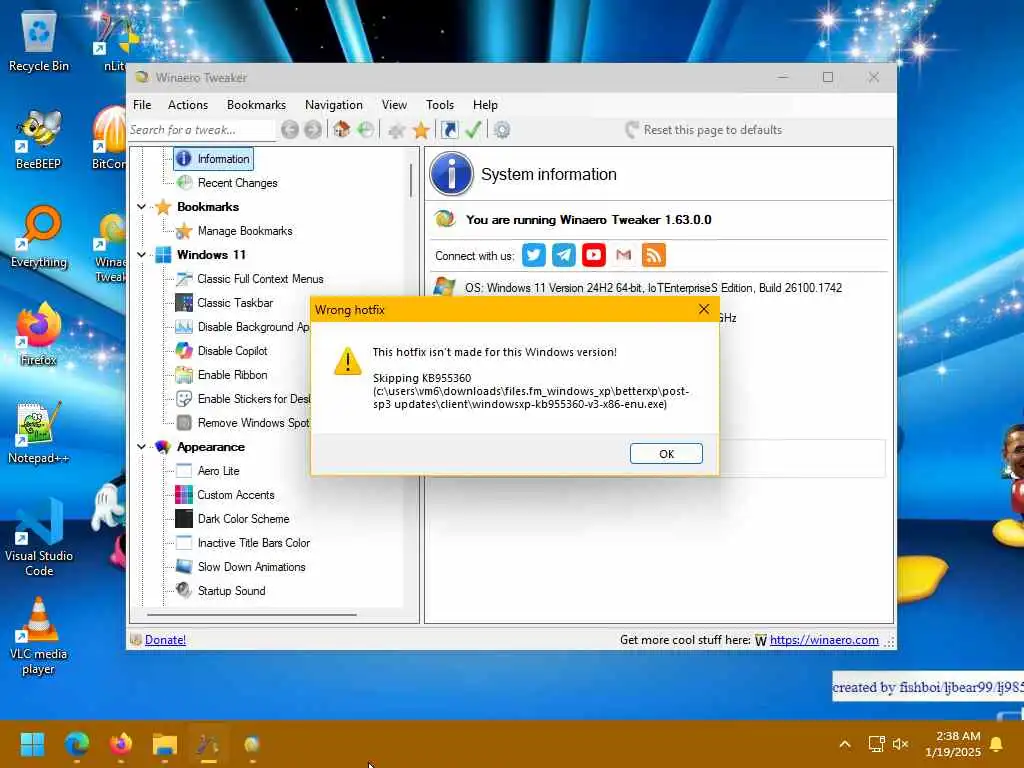Show hidden system tray icons
This screenshot has width=1024, height=768.
point(844,744)
